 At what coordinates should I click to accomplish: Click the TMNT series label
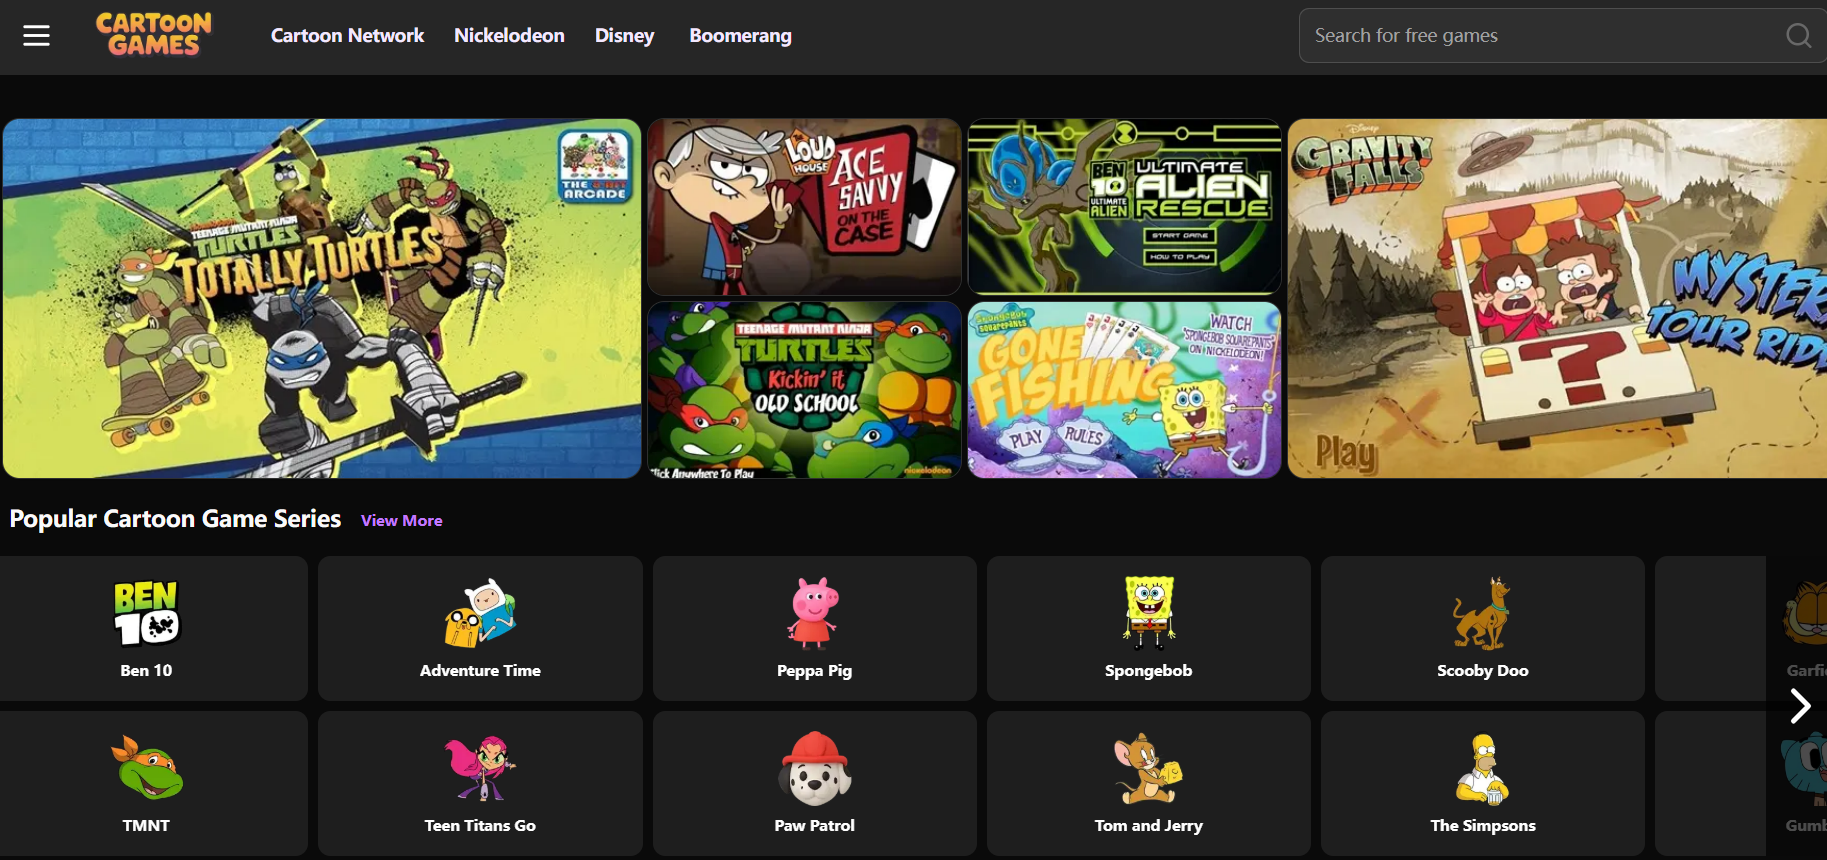(146, 826)
